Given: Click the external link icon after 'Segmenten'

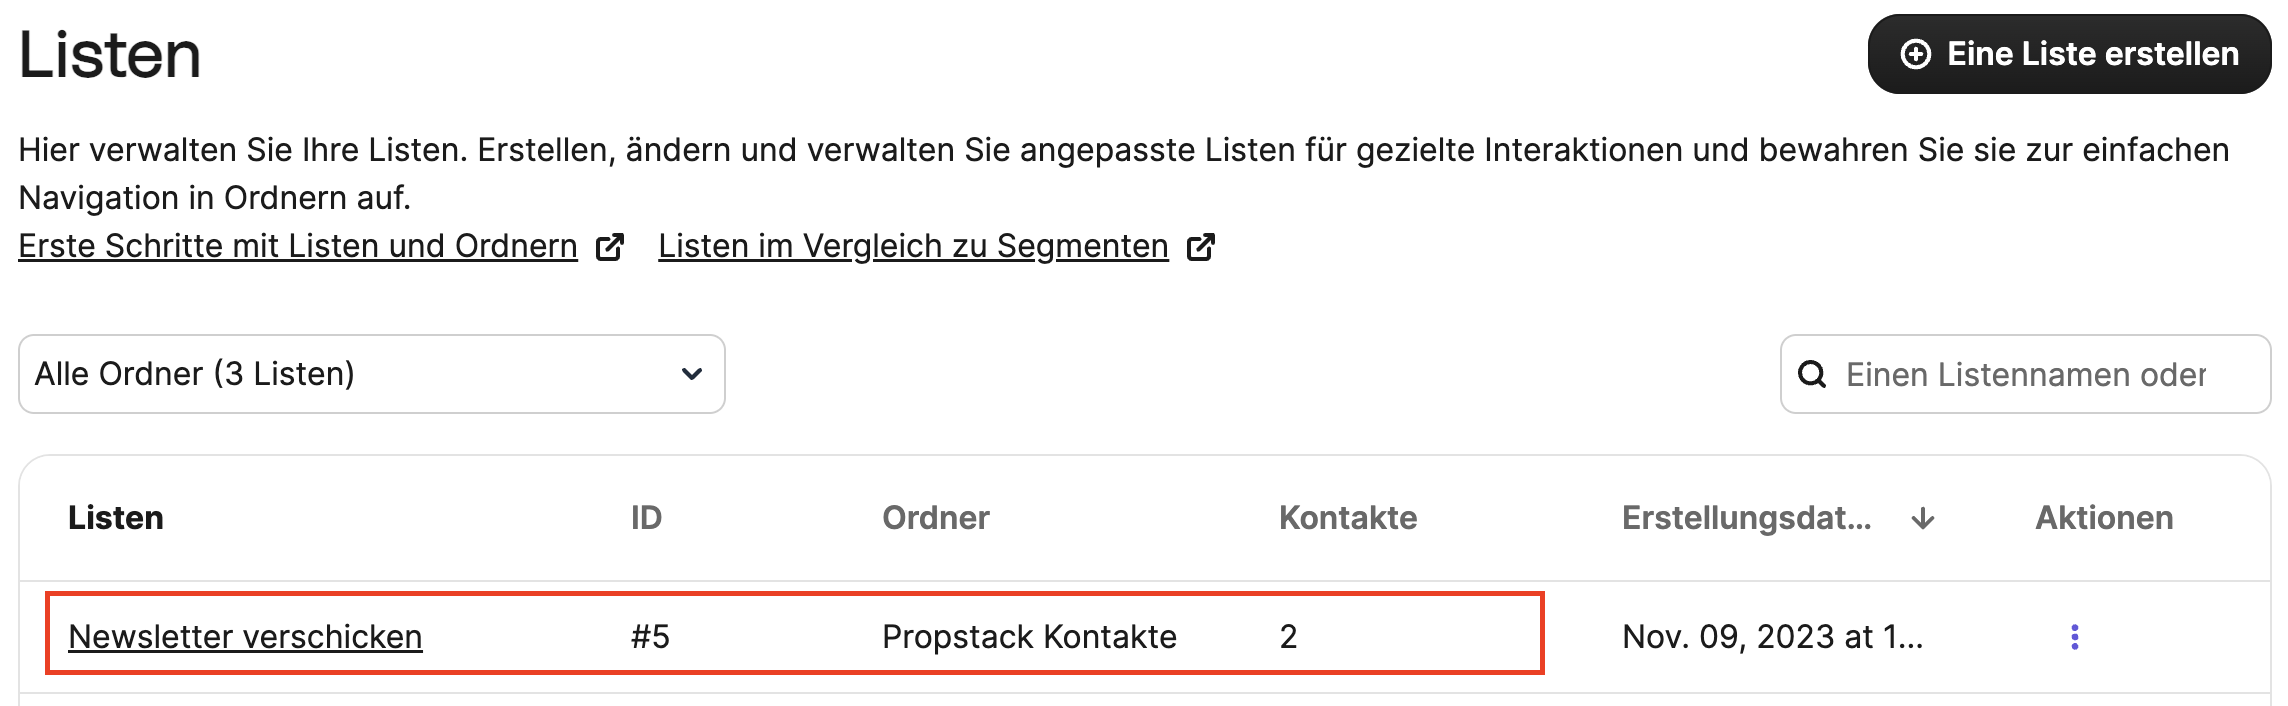Looking at the screenshot, I should pos(1200,247).
